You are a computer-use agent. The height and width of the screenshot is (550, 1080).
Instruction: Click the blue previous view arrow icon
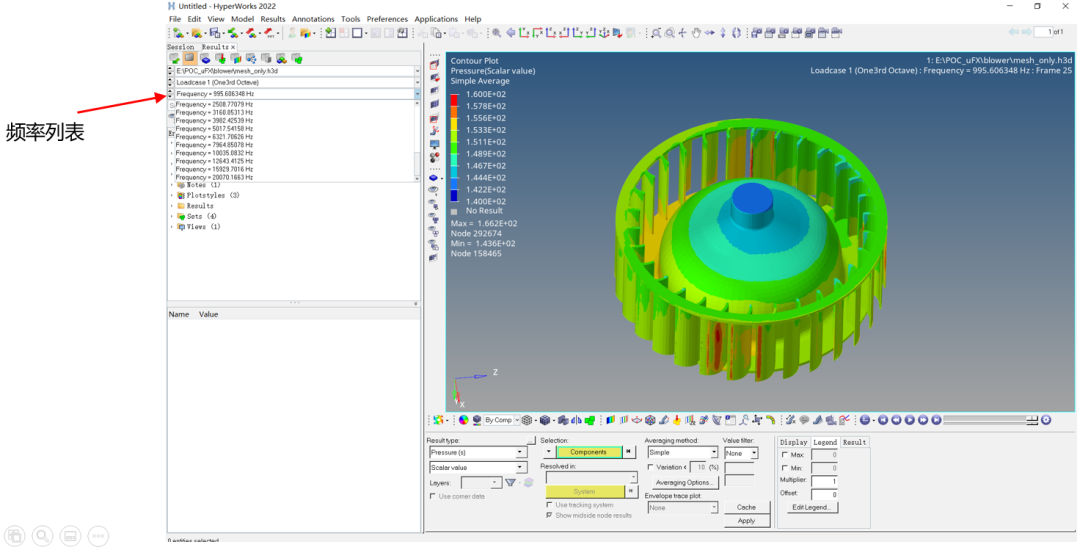[x=510, y=32]
